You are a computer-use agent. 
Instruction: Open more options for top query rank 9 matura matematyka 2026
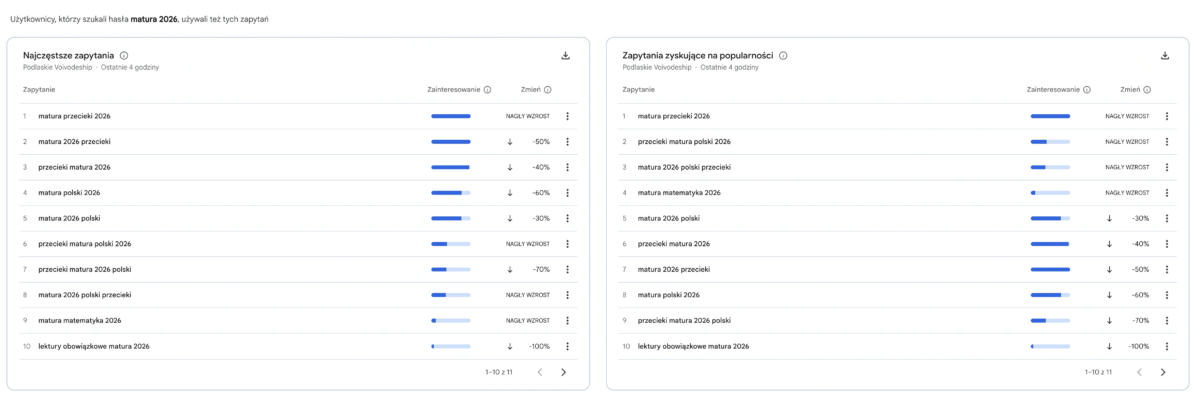pos(567,321)
